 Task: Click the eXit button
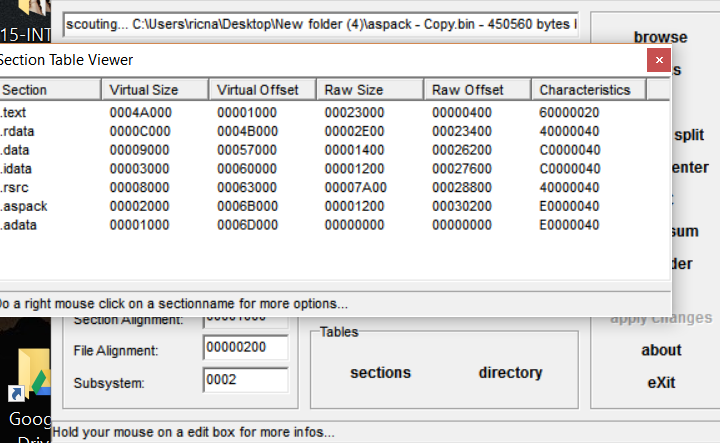click(661, 383)
